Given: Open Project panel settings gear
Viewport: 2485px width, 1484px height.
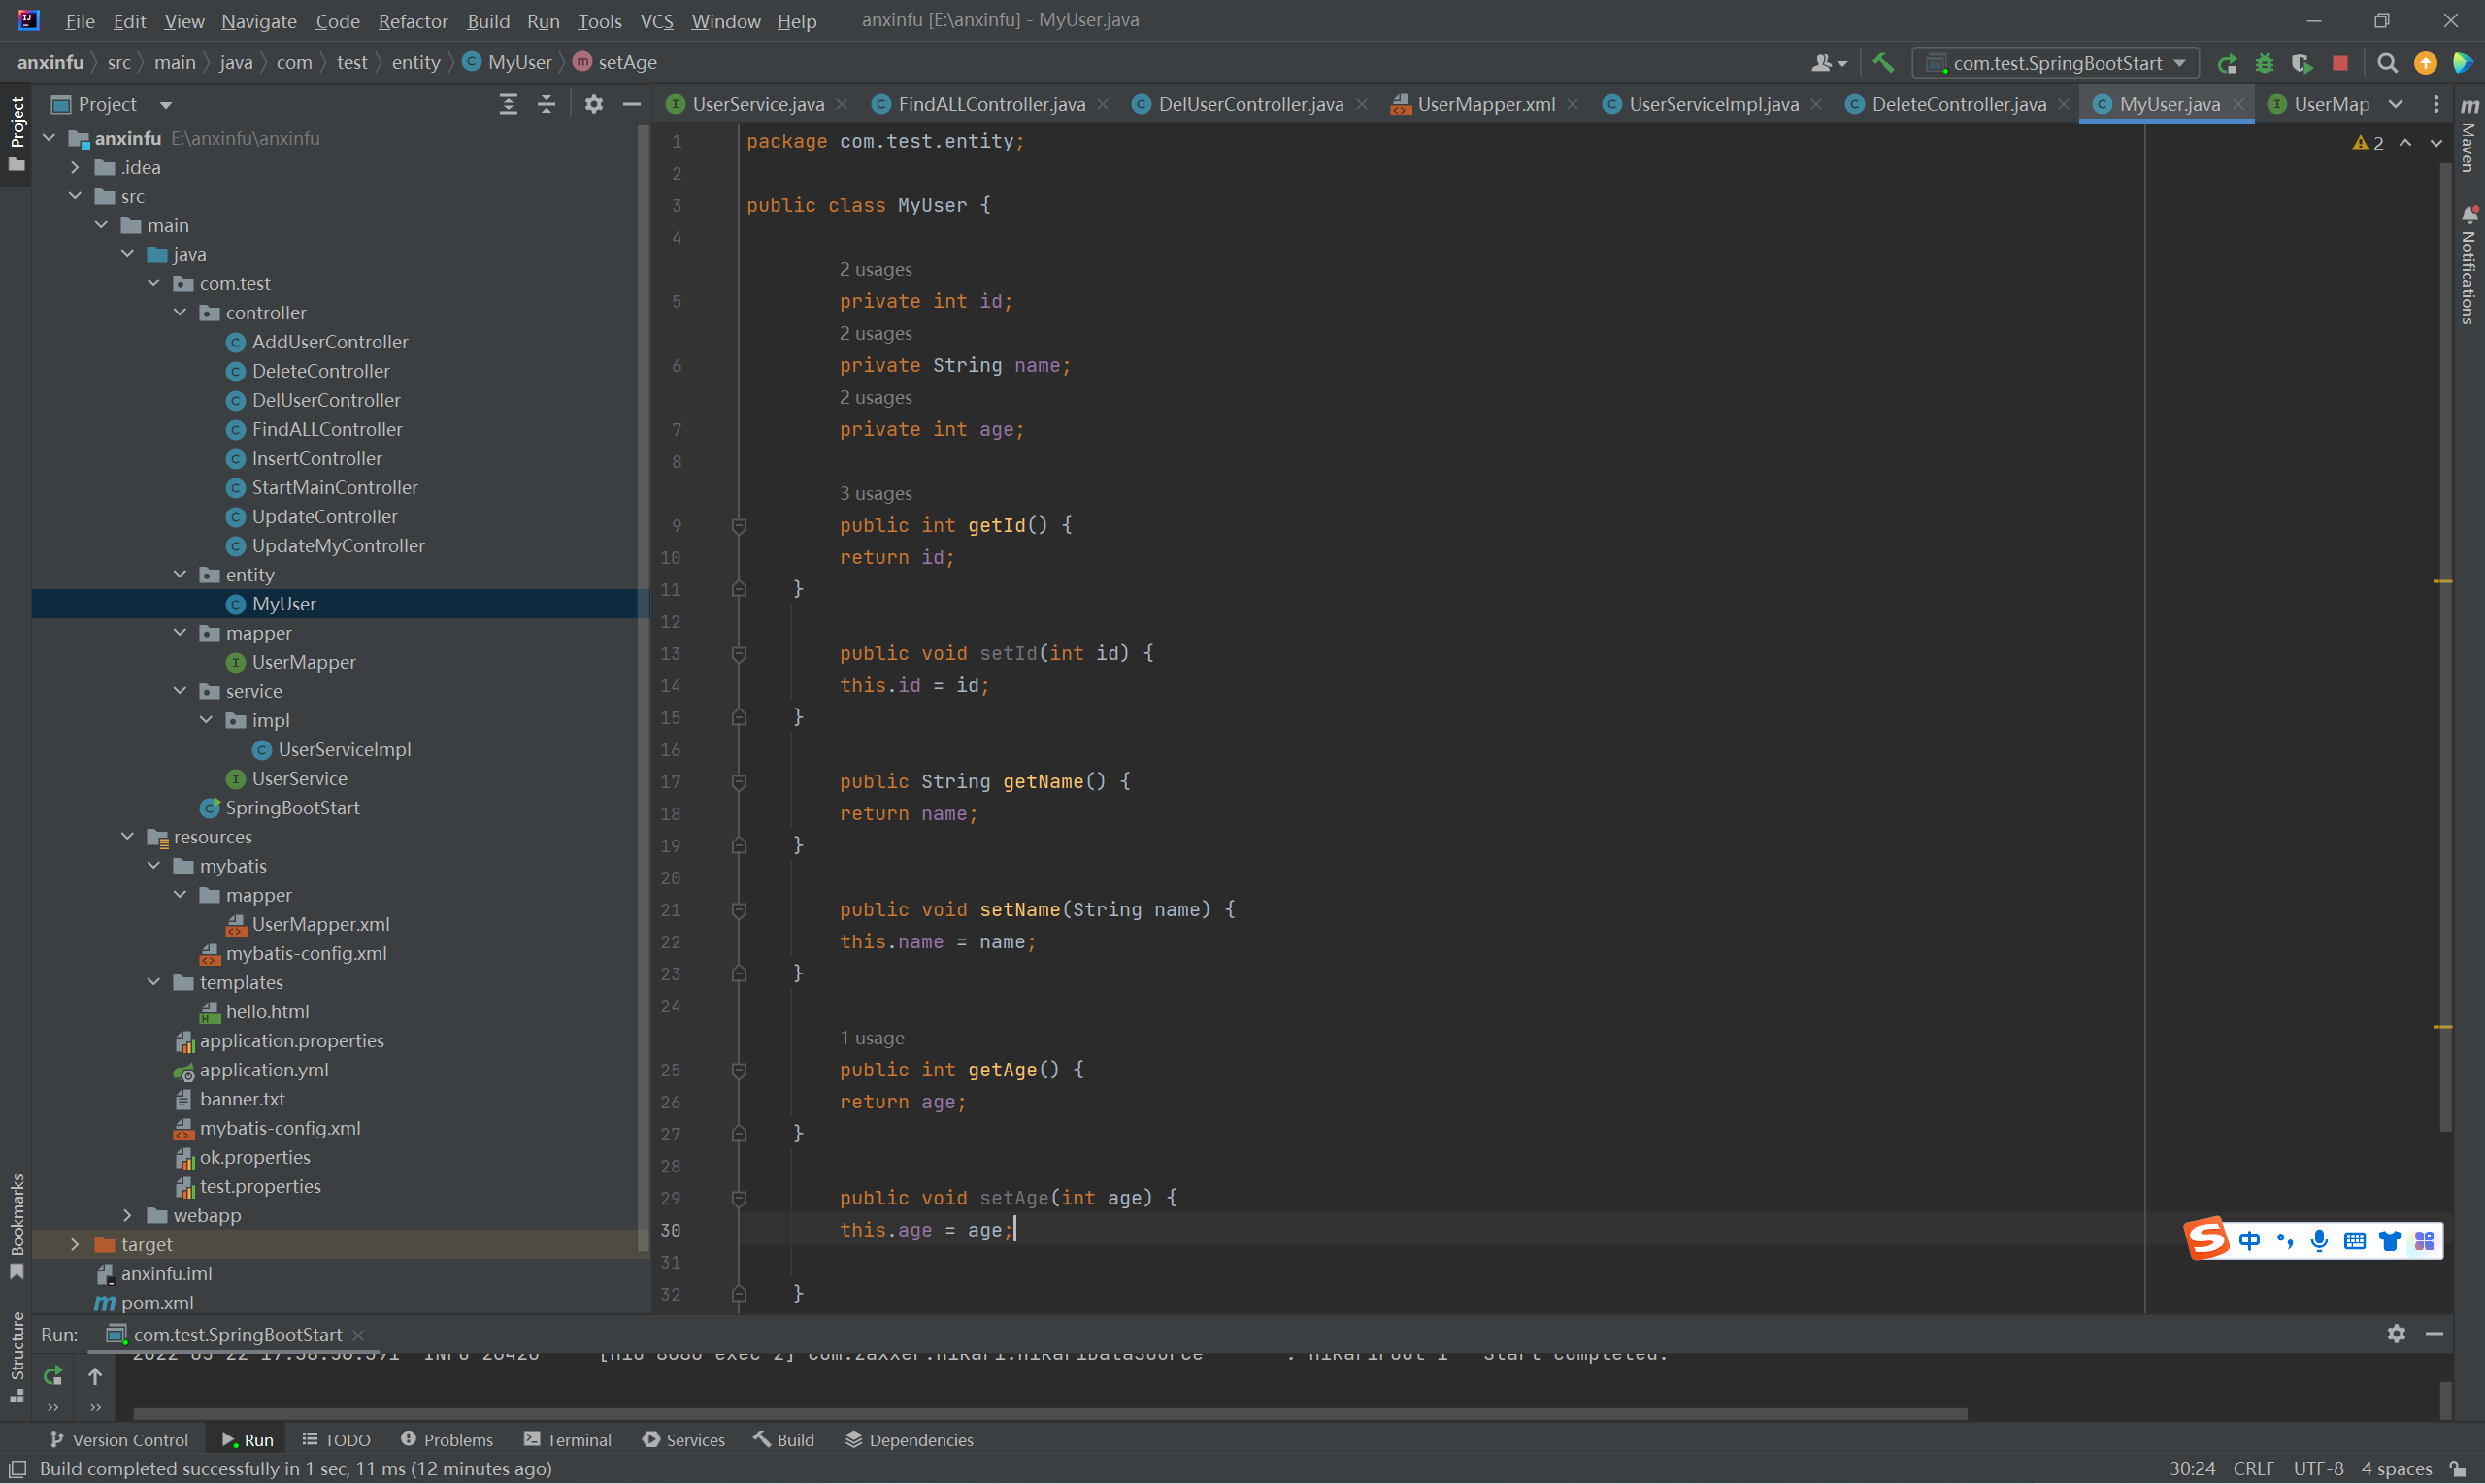Looking at the screenshot, I should pos(594,104).
